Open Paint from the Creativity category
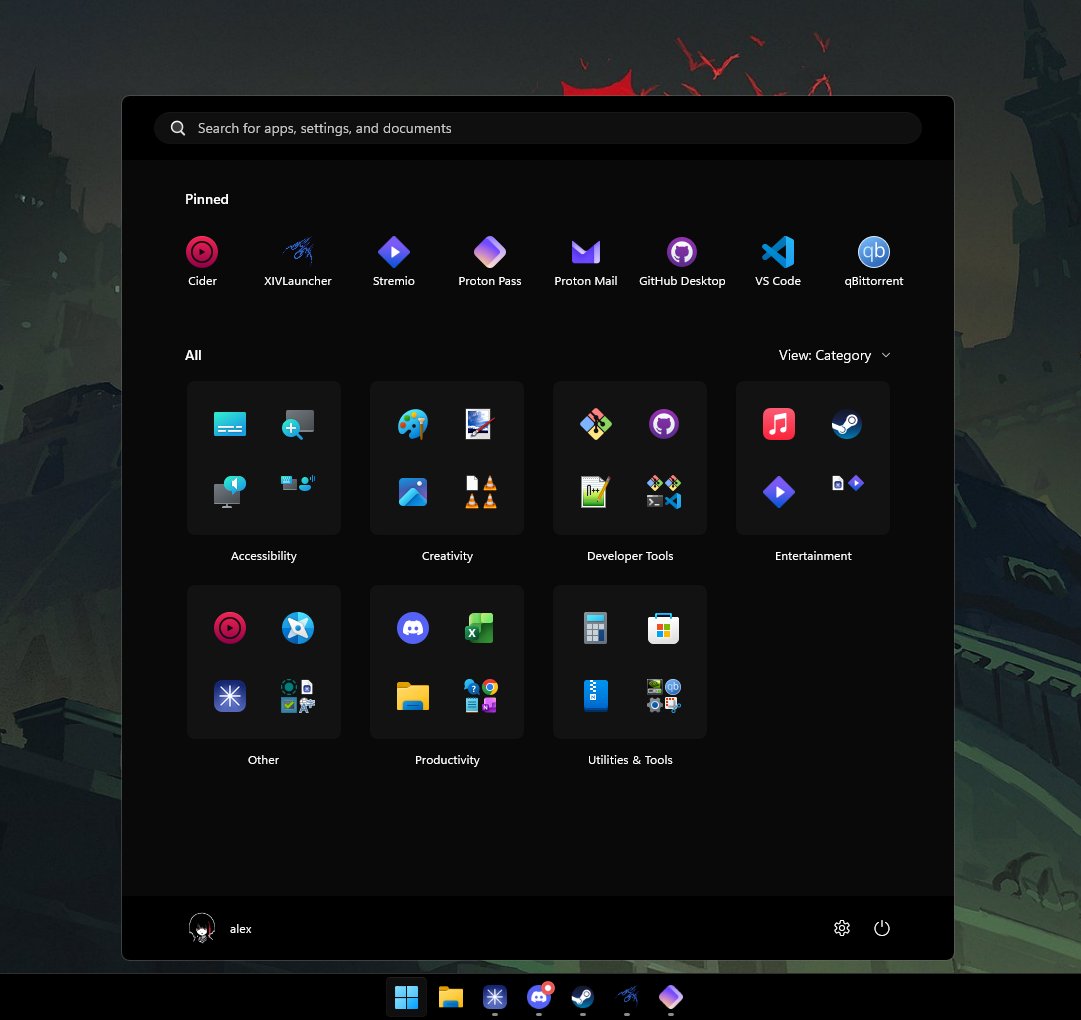Viewport: 1081px width, 1020px height. 413,424
